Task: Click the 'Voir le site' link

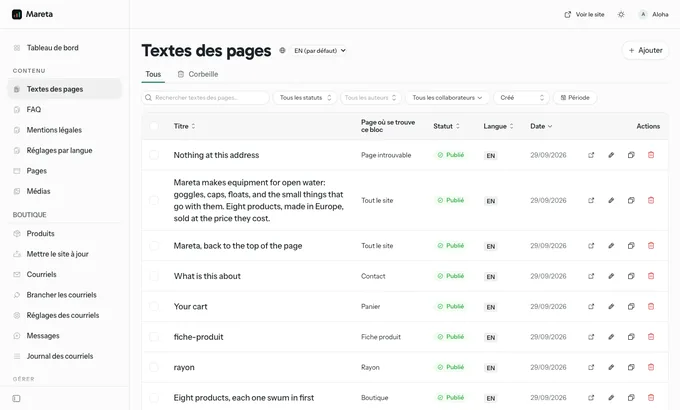Action: (x=584, y=14)
